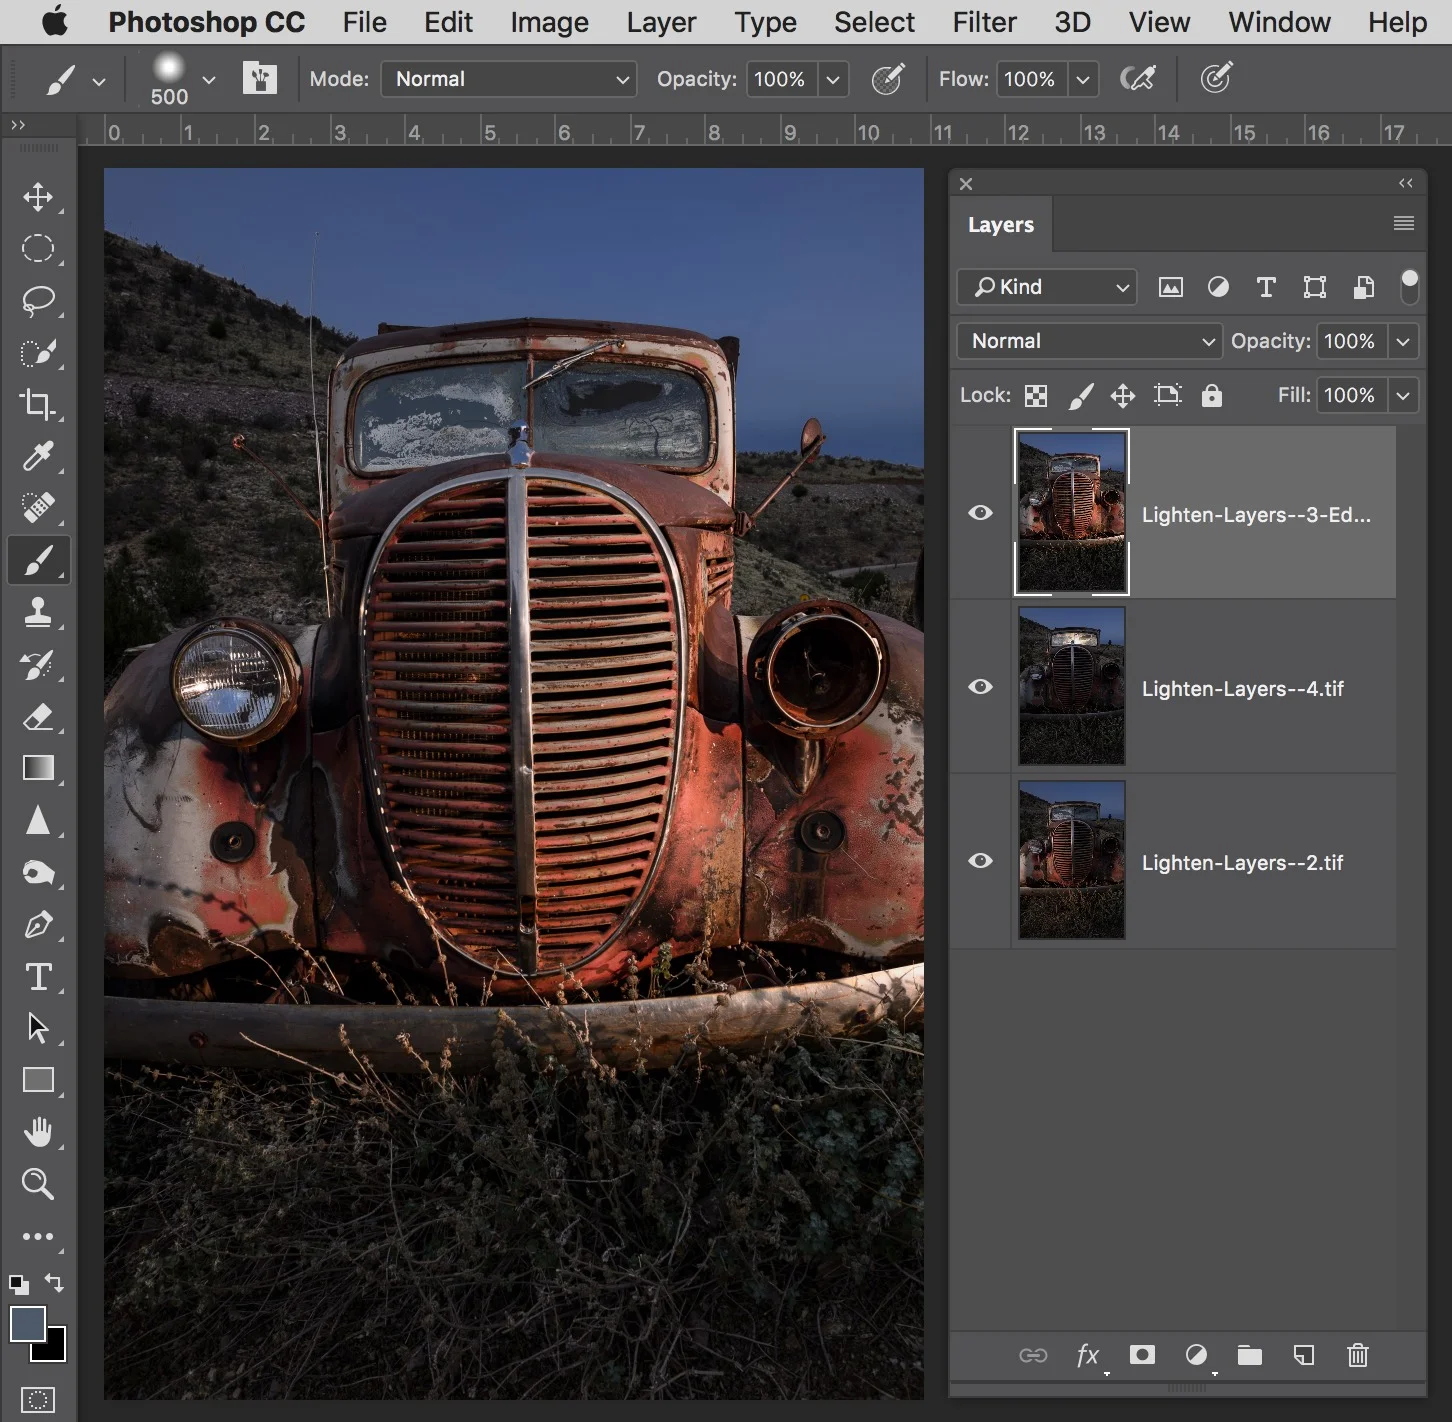Select the Eraser tool
Viewport: 1452px width, 1422px height.
(38, 716)
